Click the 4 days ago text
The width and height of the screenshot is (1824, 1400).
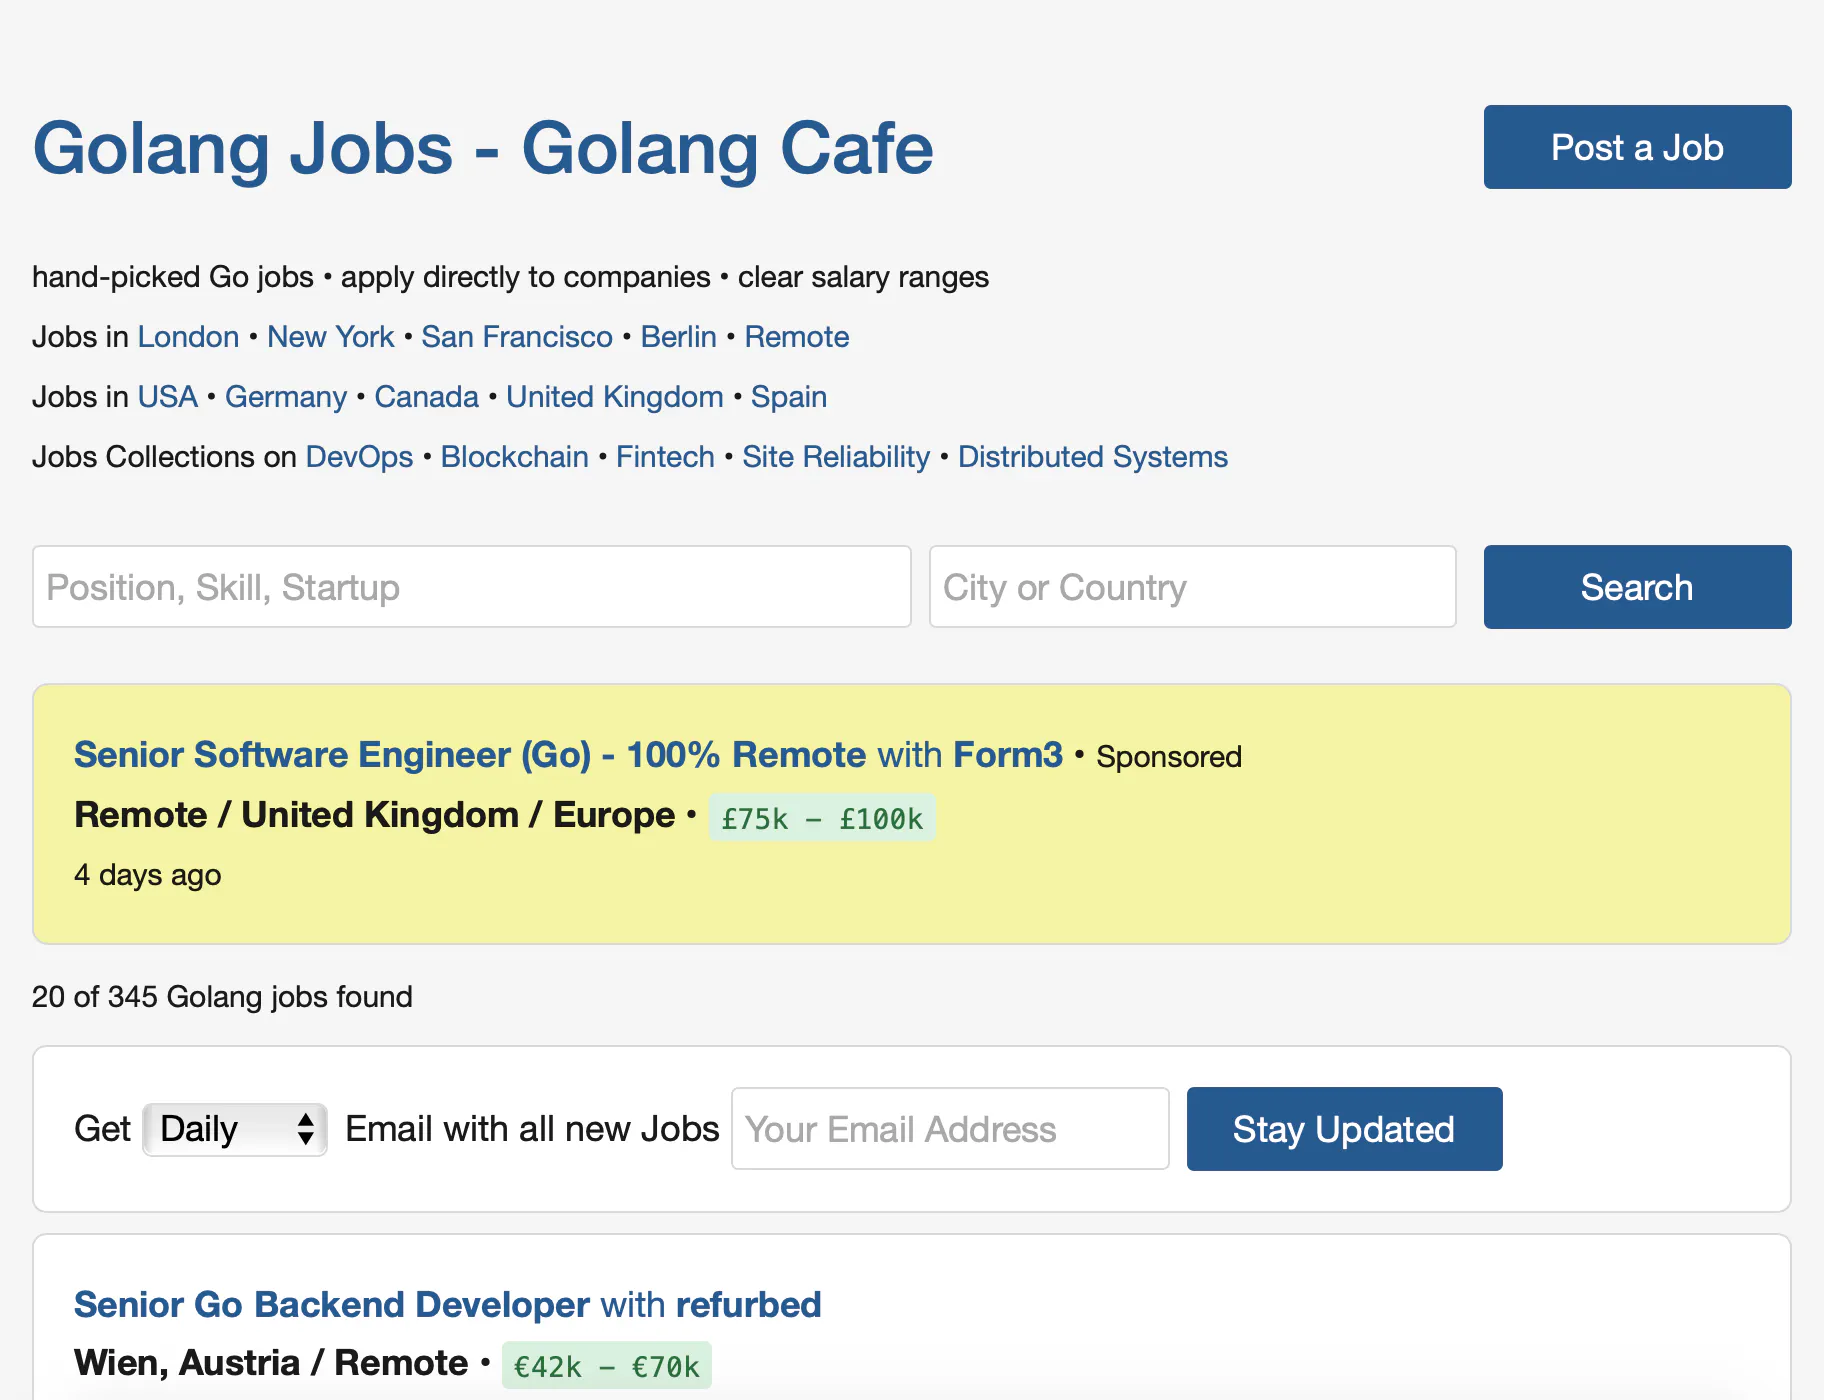[148, 875]
